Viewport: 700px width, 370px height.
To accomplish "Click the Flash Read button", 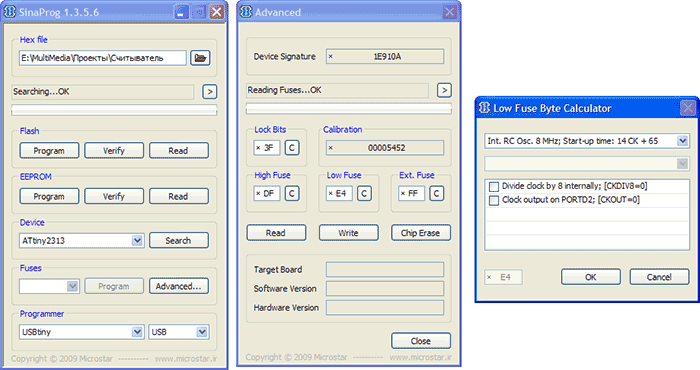I will tap(179, 151).
